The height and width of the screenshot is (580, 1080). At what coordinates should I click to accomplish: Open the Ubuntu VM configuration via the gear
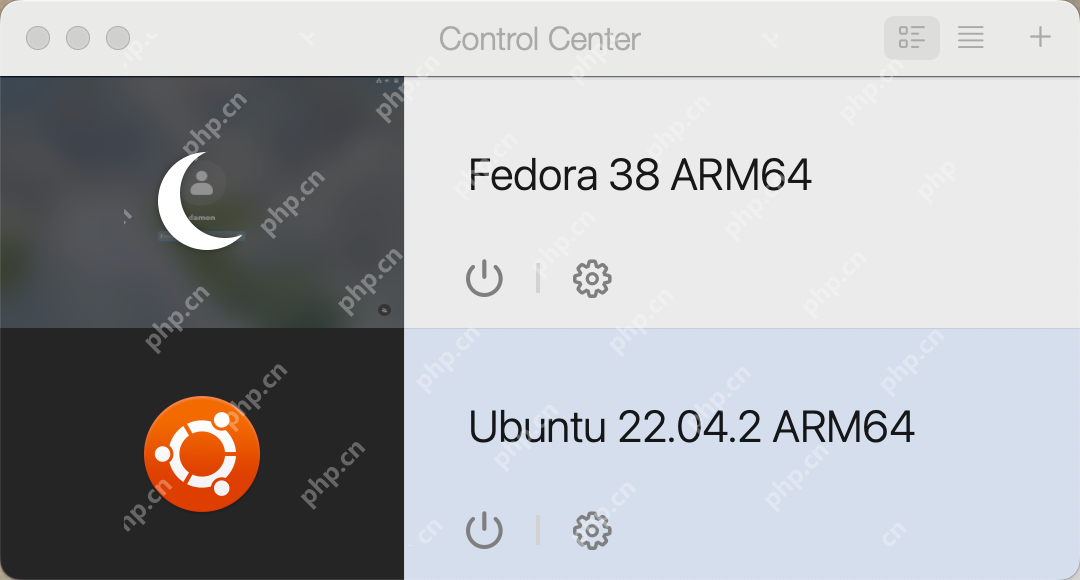click(591, 531)
